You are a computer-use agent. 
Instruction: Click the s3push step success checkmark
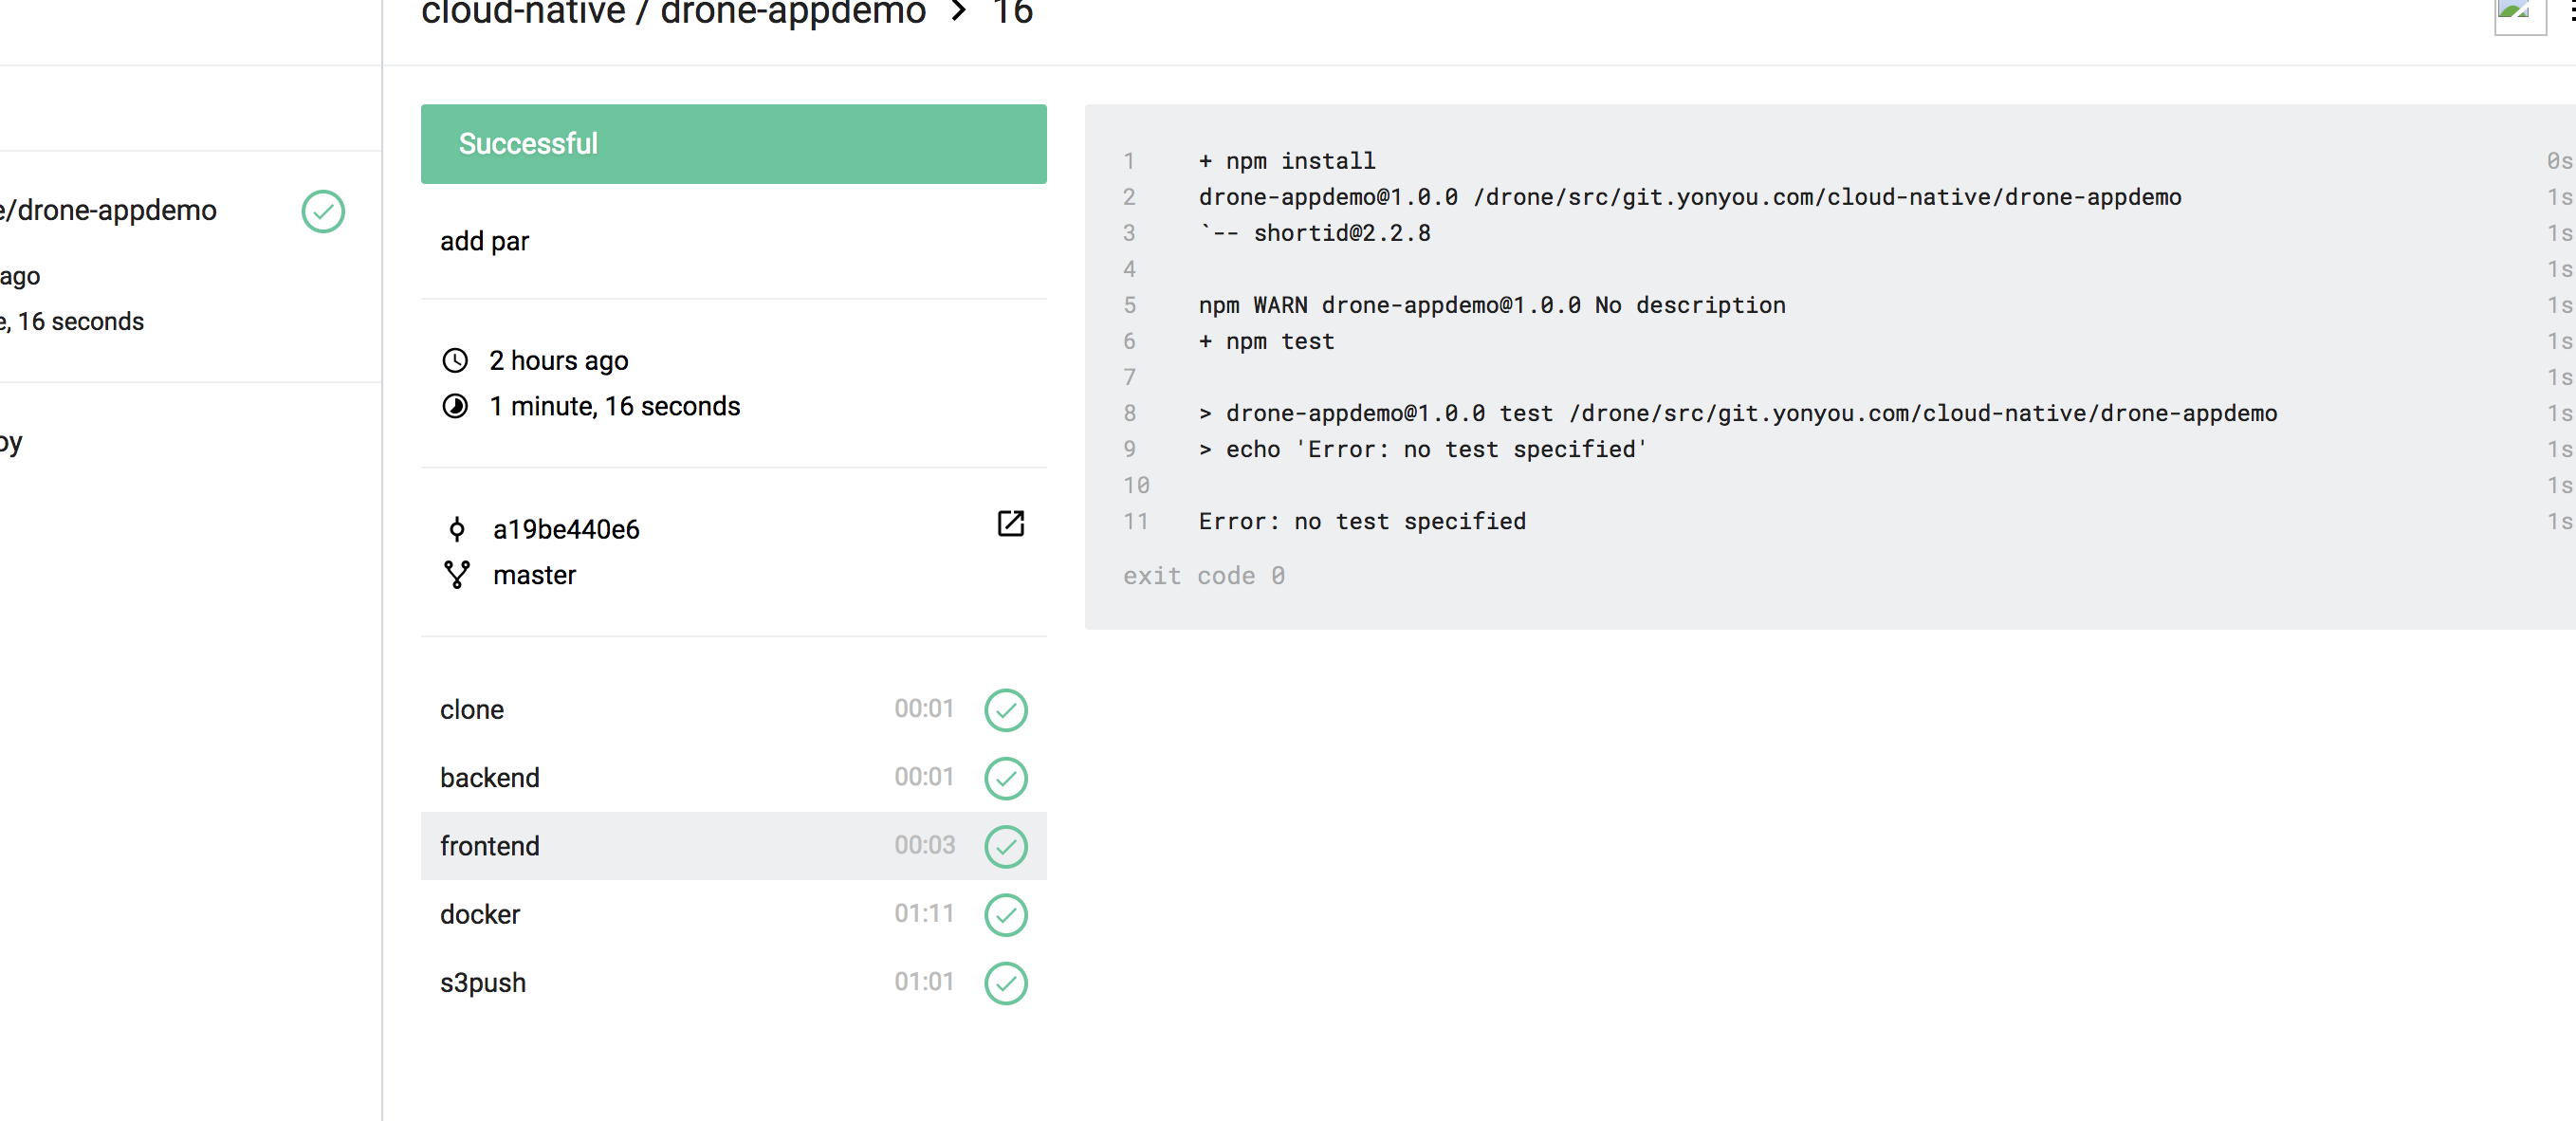1005,983
